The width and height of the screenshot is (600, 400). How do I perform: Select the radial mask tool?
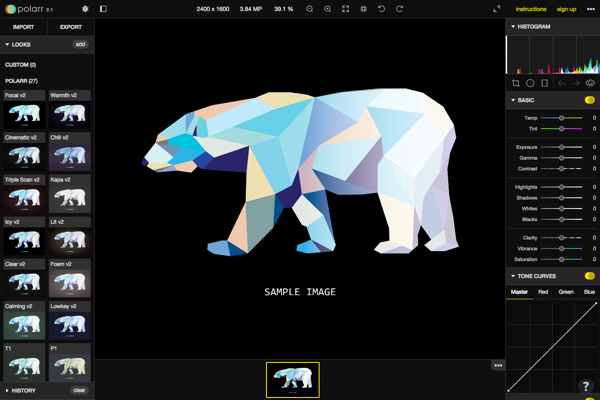pos(530,83)
